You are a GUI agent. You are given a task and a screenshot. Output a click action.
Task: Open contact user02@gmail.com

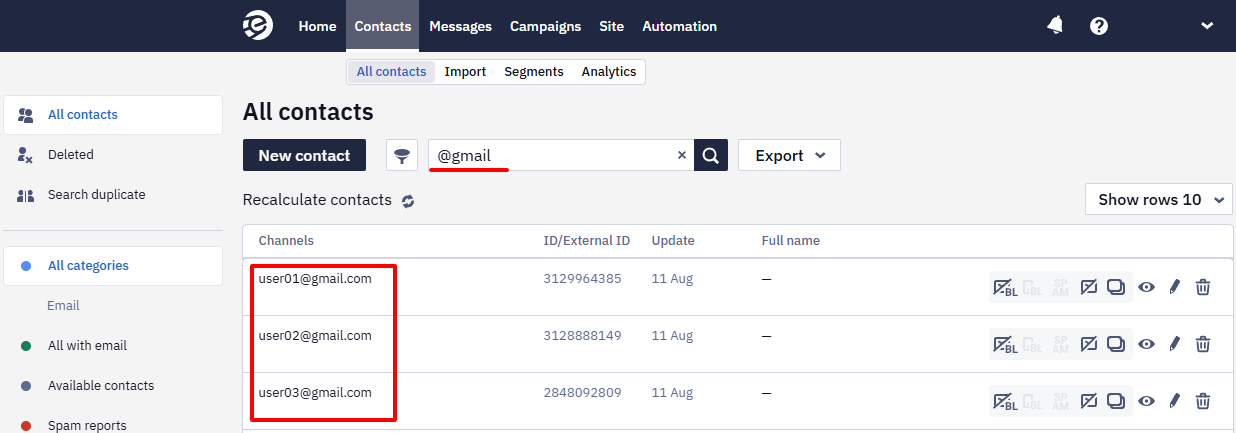tap(315, 336)
